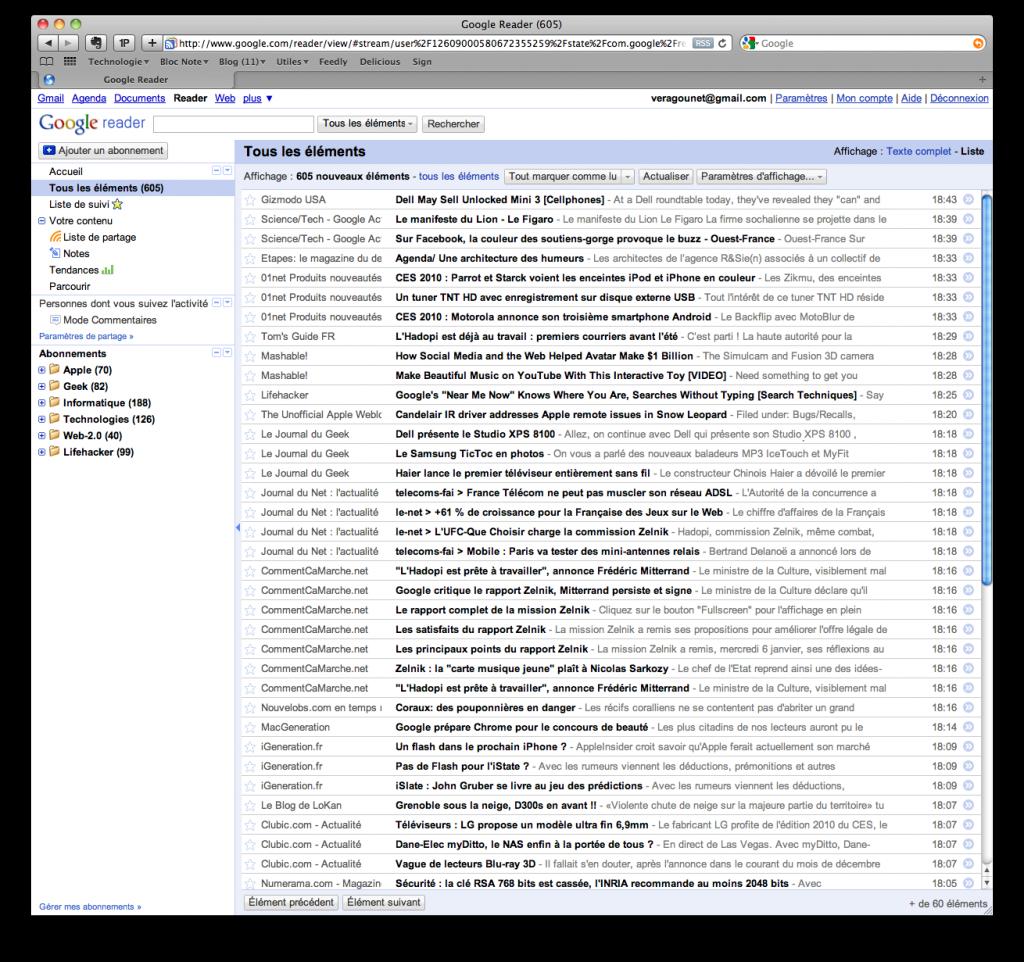Click the Web-2.0 folder icon
This screenshot has width=1024, height=962.
[x=55, y=435]
